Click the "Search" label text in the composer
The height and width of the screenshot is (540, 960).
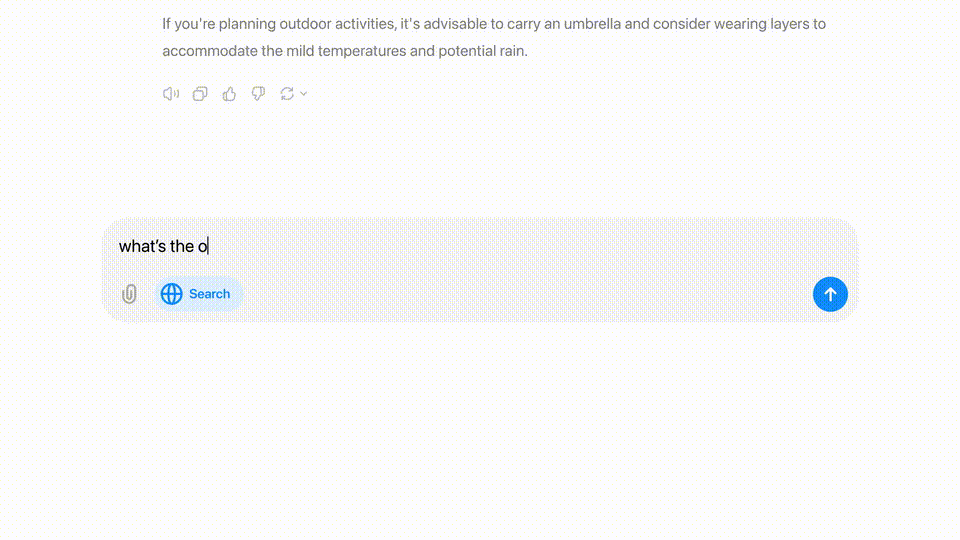coord(209,294)
